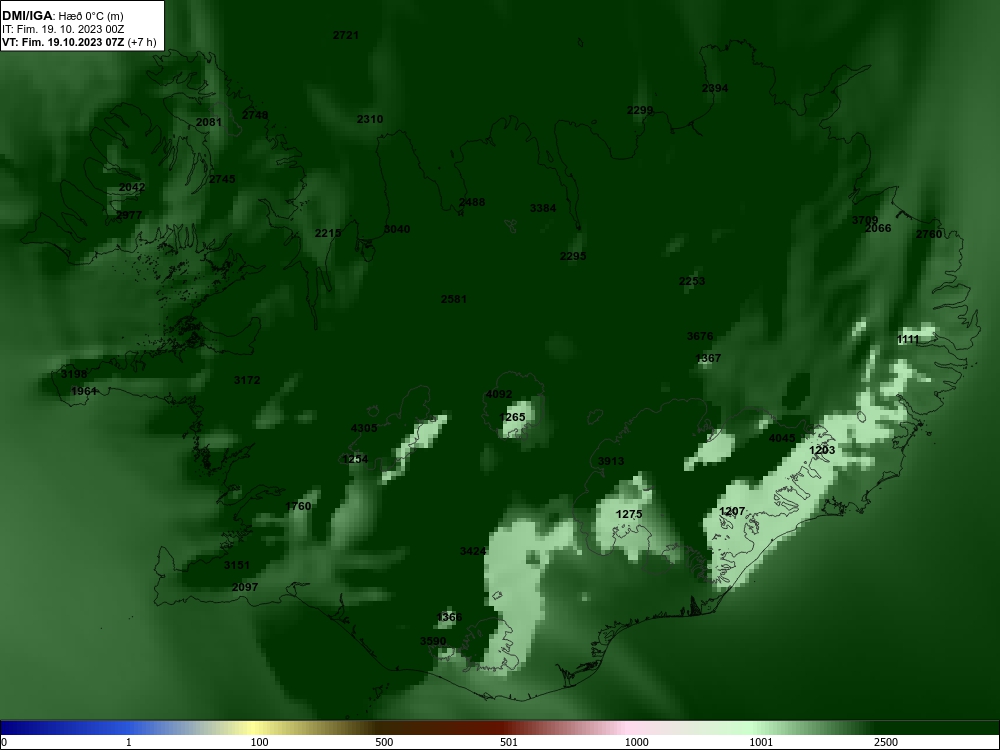Click the map value 1203
The height and width of the screenshot is (750, 1000).
tap(822, 451)
